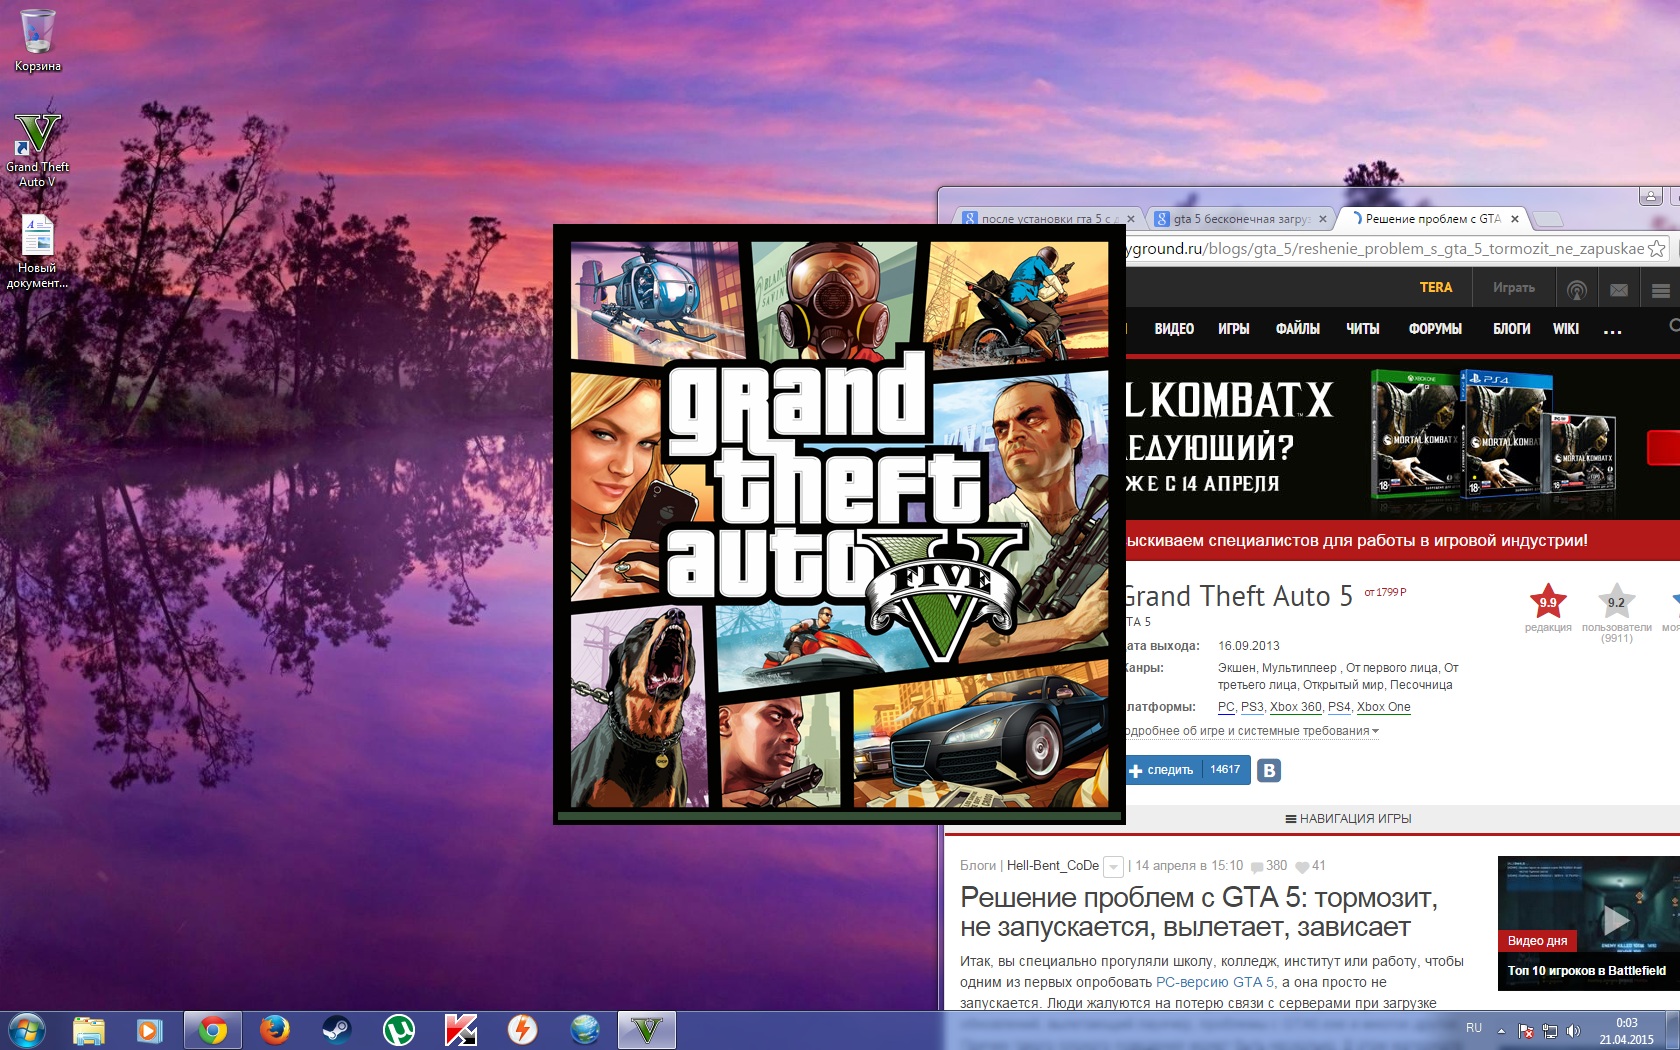Open the site mail envelope icon
This screenshot has width=1680, height=1050.
(x=1619, y=290)
